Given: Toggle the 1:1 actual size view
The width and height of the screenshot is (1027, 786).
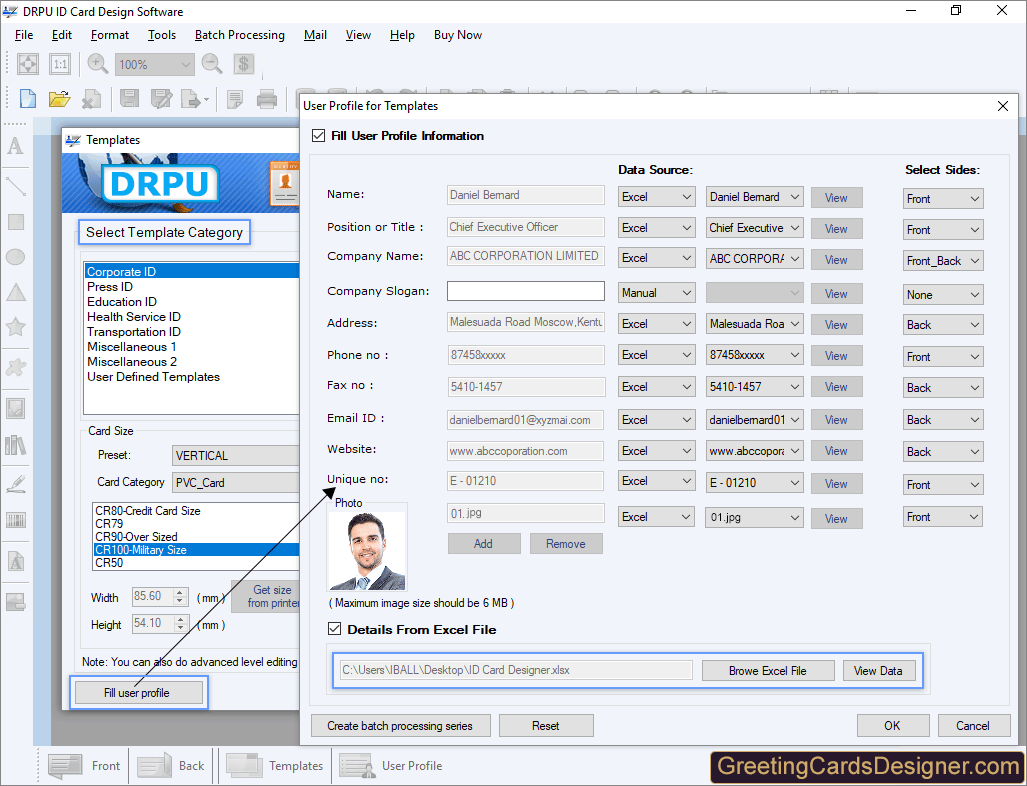Looking at the screenshot, I should point(60,62).
